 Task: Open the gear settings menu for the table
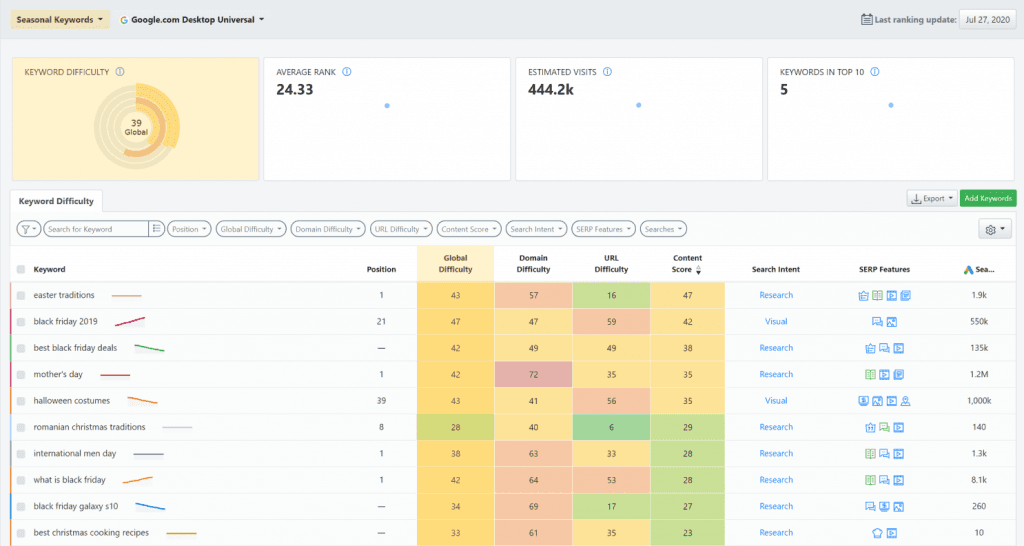tap(995, 229)
